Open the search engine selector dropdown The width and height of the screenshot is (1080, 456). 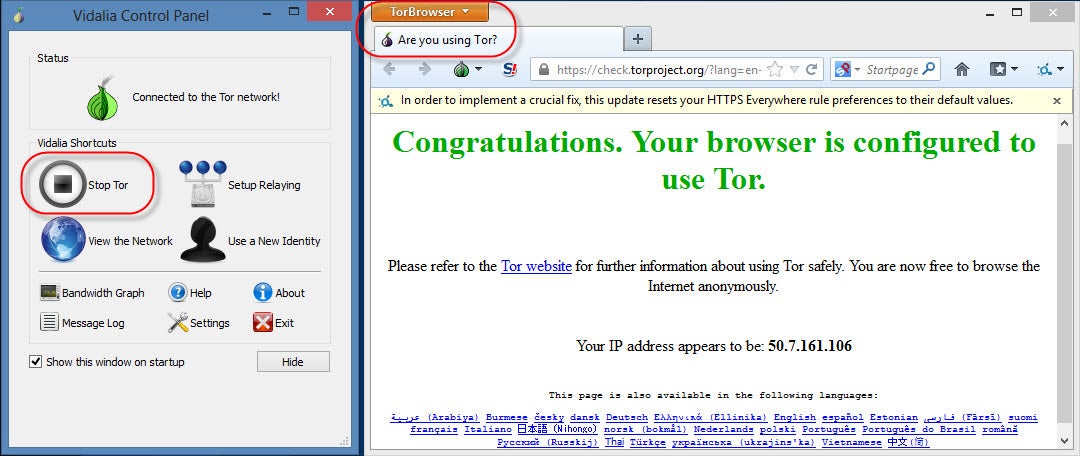pyautogui.click(x=846, y=70)
